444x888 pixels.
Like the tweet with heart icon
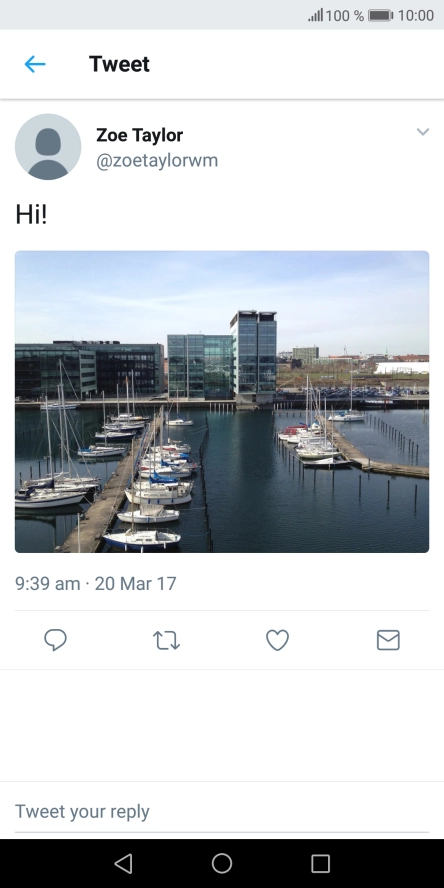[278, 640]
